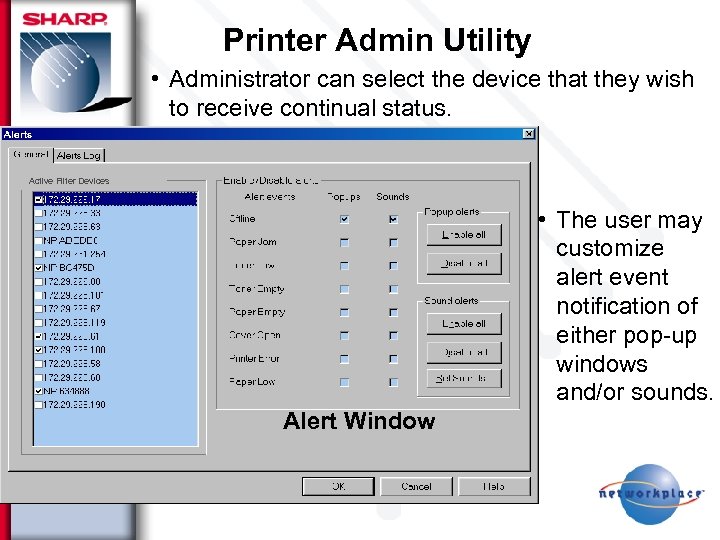Image resolution: width=720 pixels, height=540 pixels.
Task: Open Help for the Alerts dialog
Action: click(494, 486)
